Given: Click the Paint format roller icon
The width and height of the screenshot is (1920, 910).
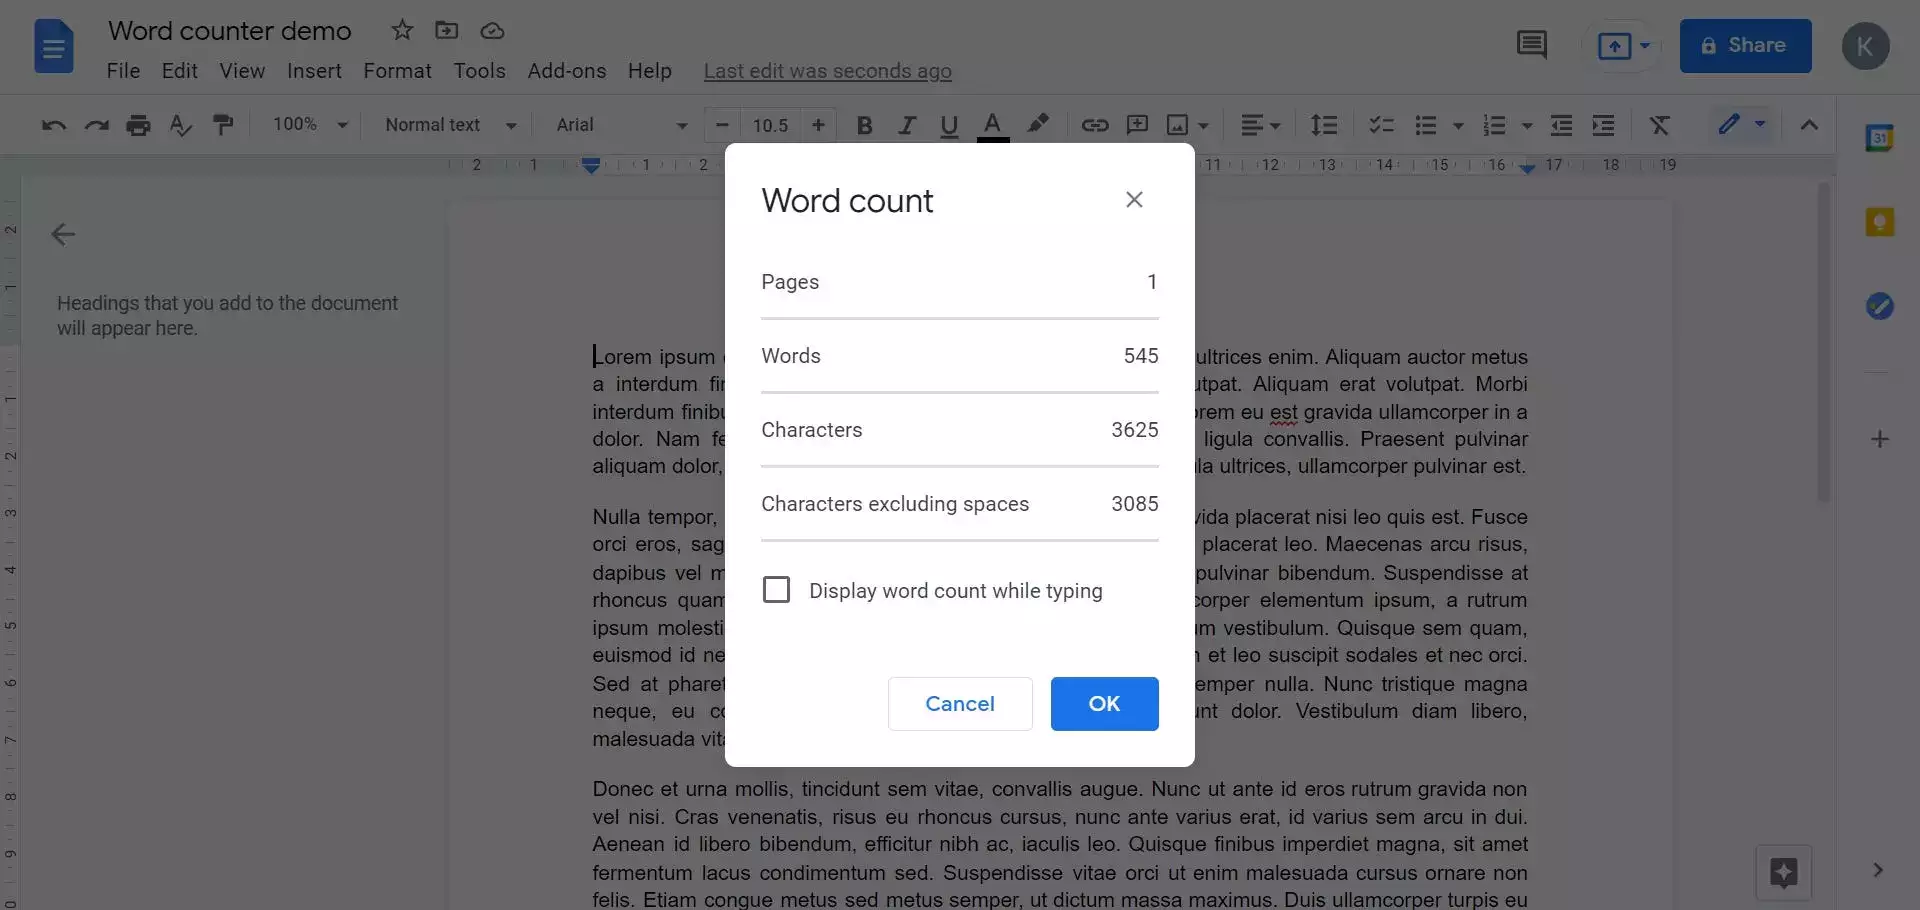Looking at the screenshot, I should tap(223, 125).
